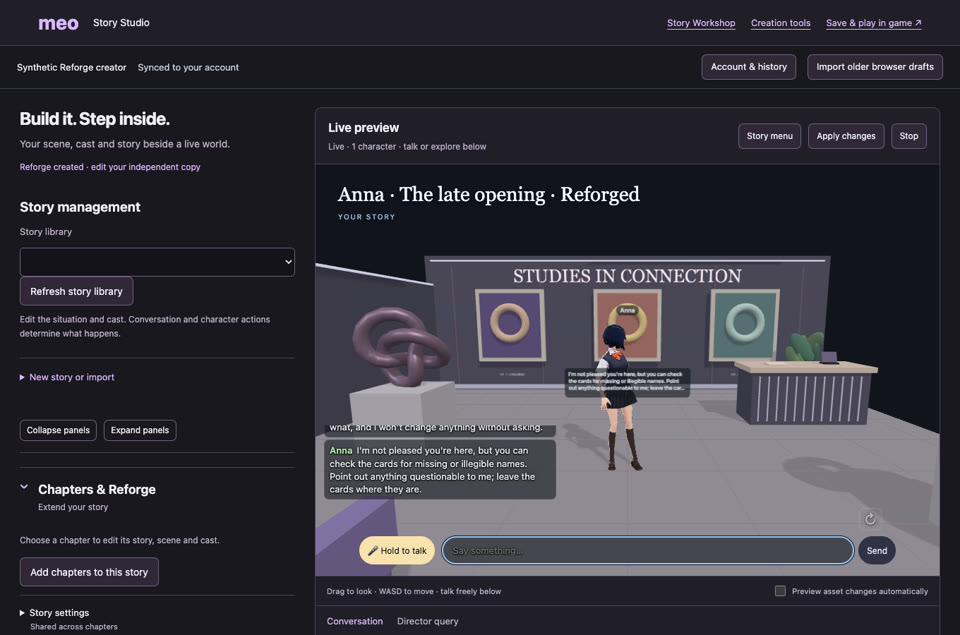960x635 pixels.
Task: Click the Hold to talk button
Action: pos(397,550)
